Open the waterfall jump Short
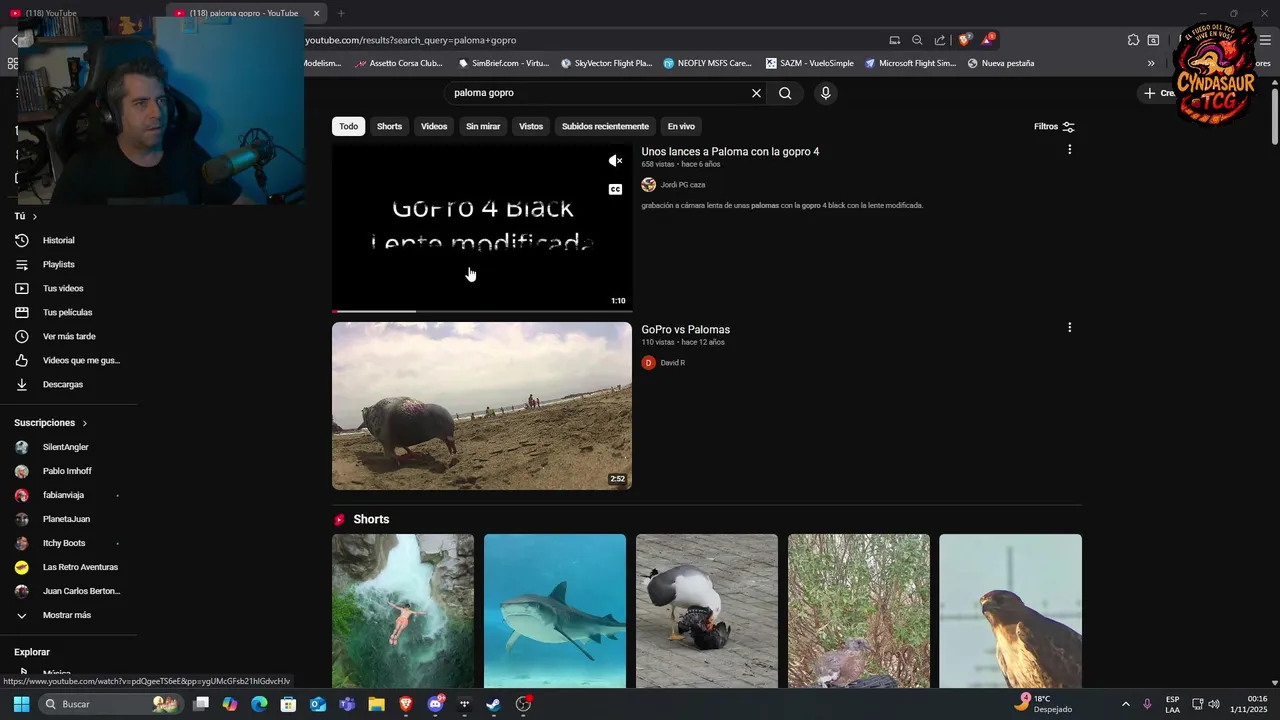The image size is (1280, 720). 403,611
